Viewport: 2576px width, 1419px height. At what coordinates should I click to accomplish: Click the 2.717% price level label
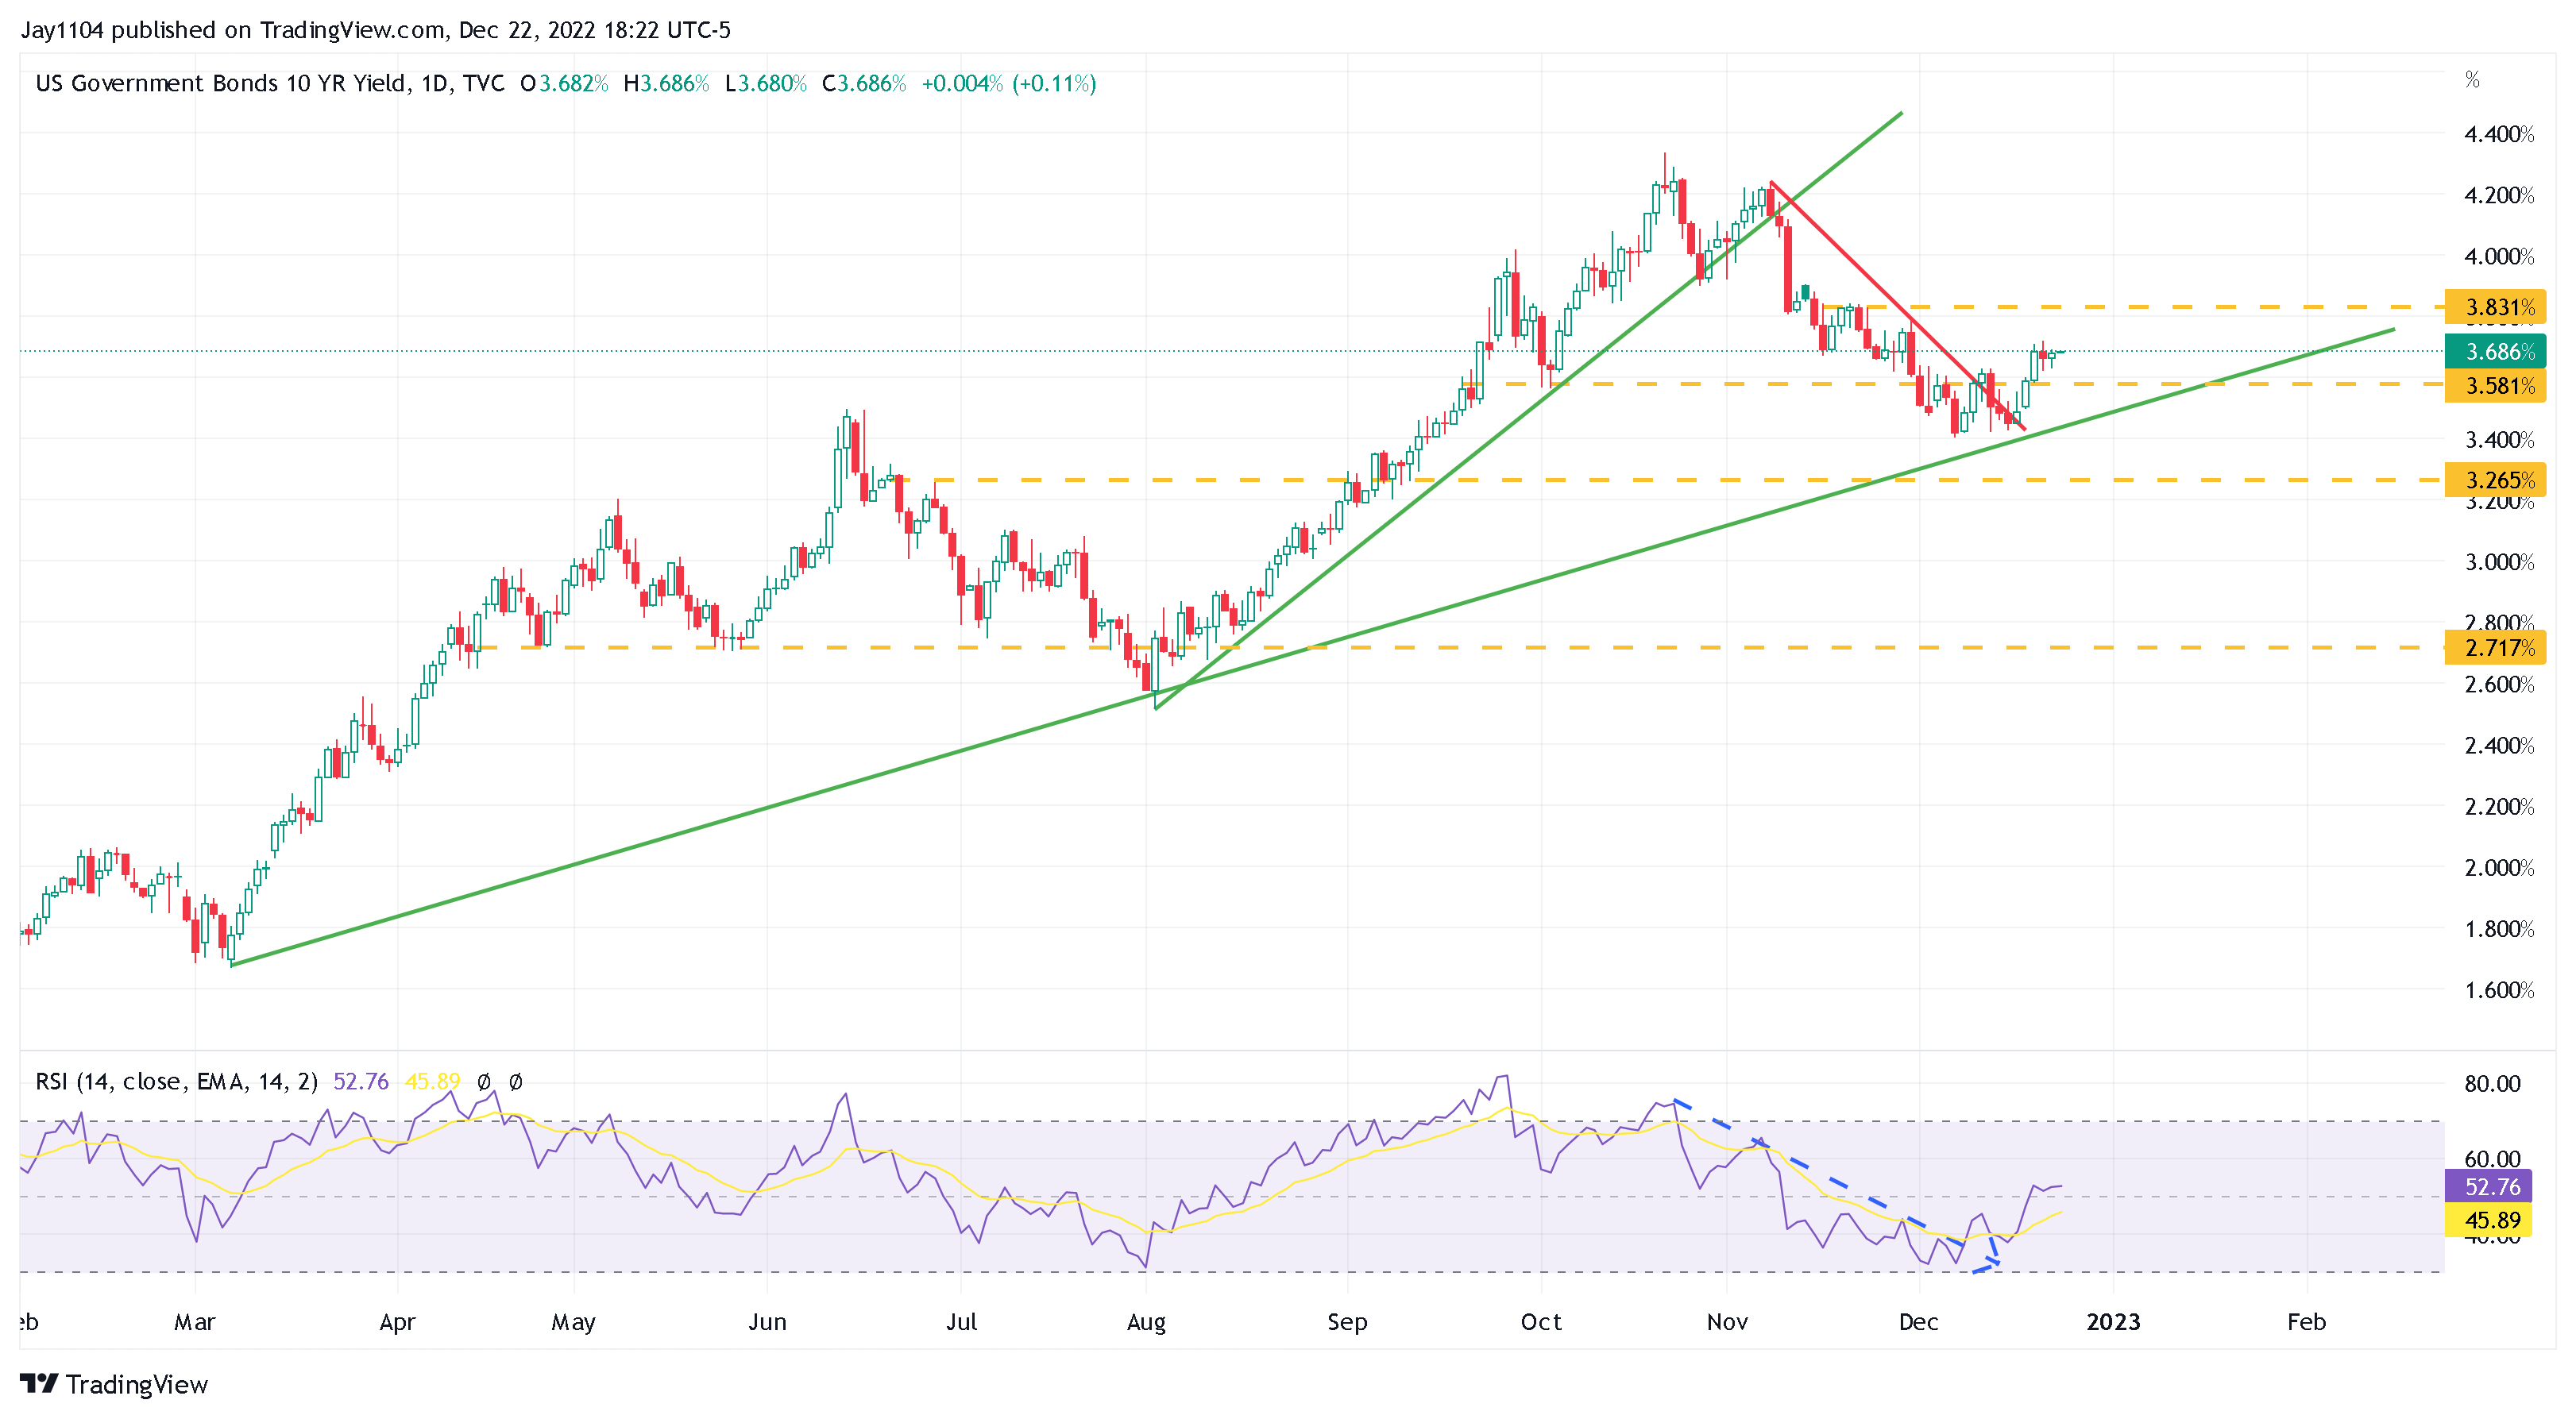pos(2495,648)
